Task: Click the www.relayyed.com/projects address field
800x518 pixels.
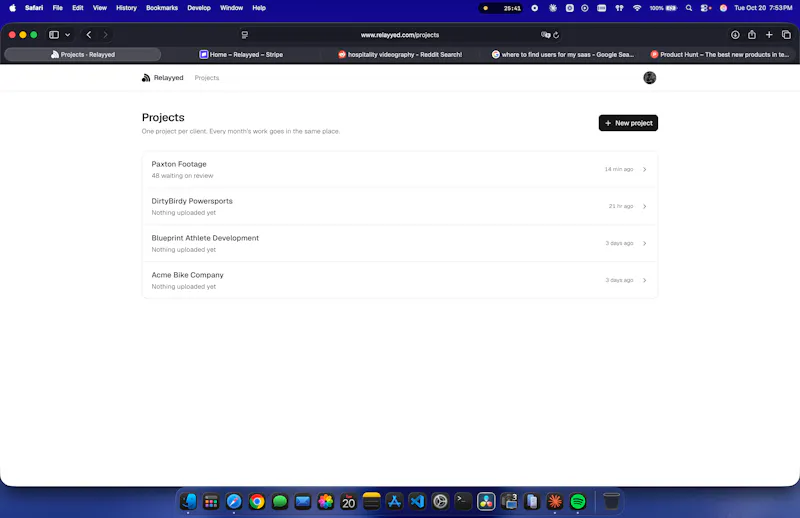Action: (399, 35)
